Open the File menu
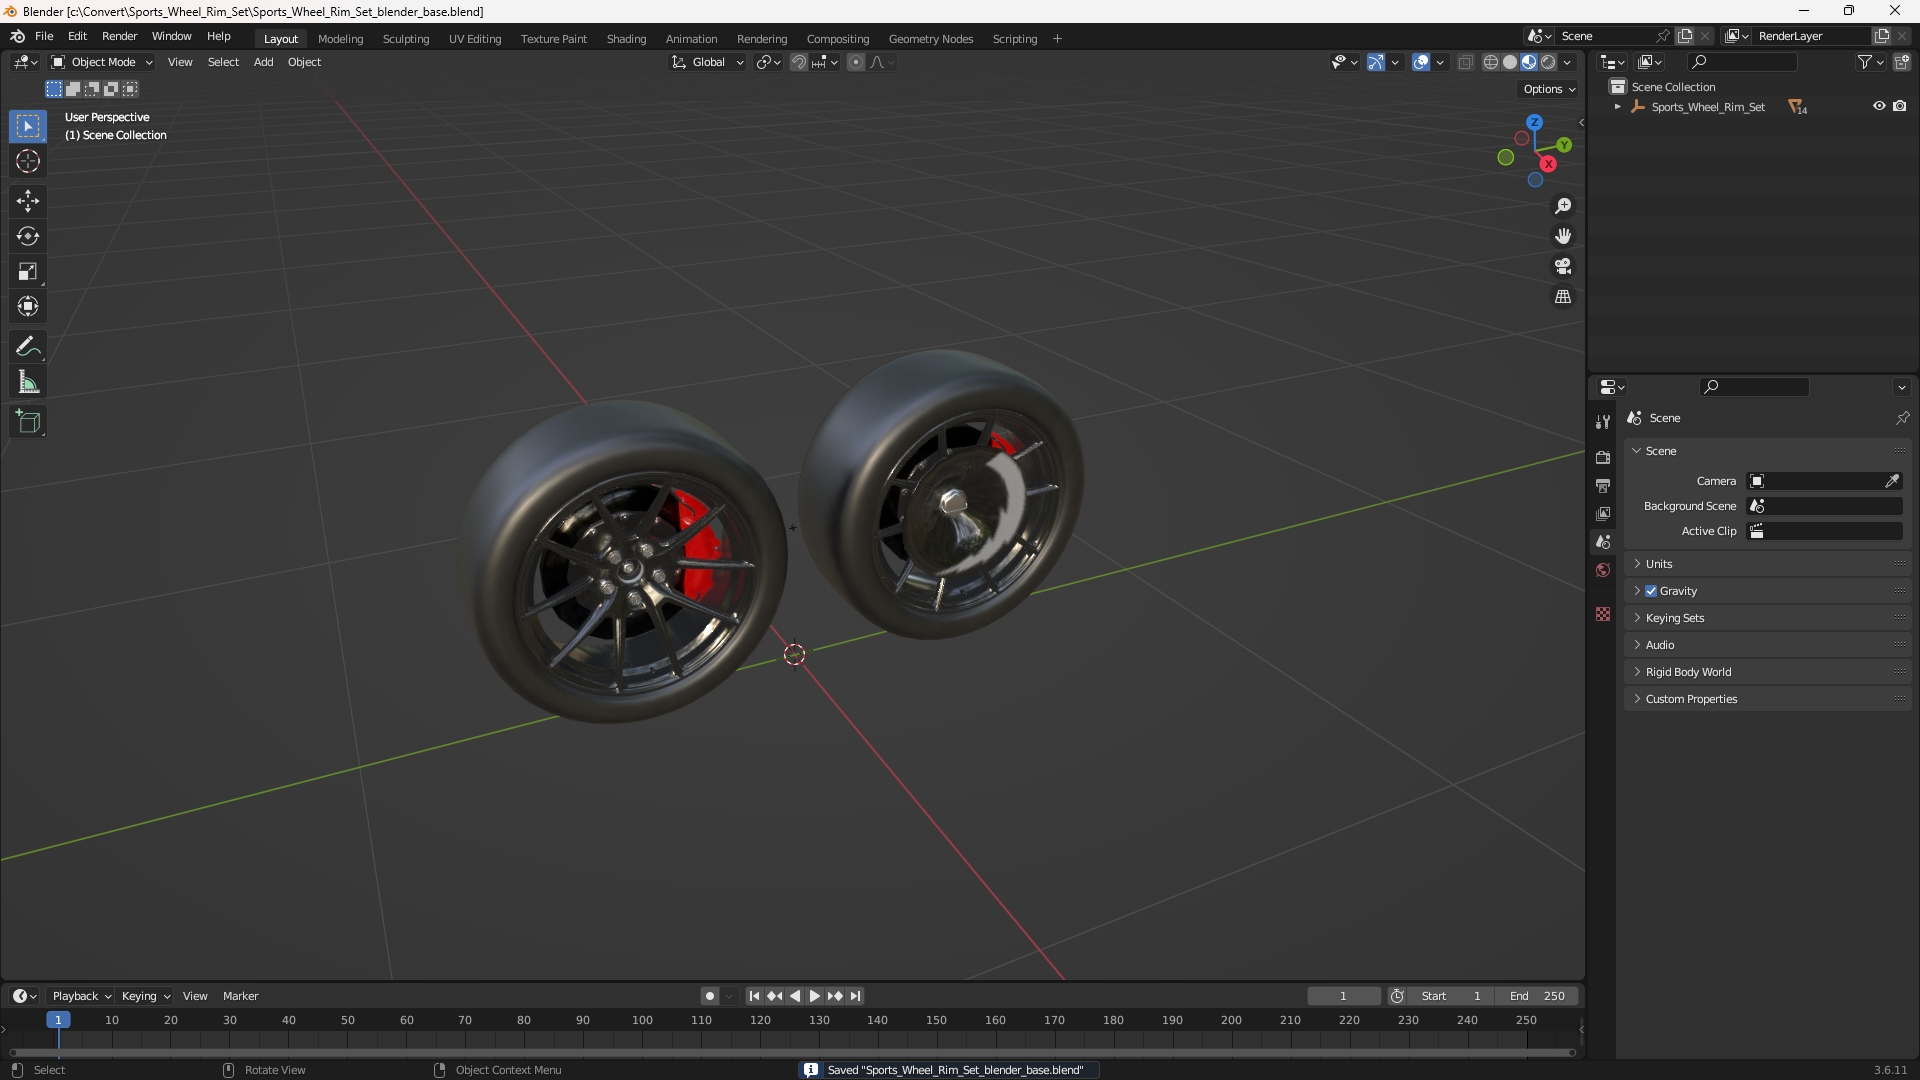 point(44,36)
